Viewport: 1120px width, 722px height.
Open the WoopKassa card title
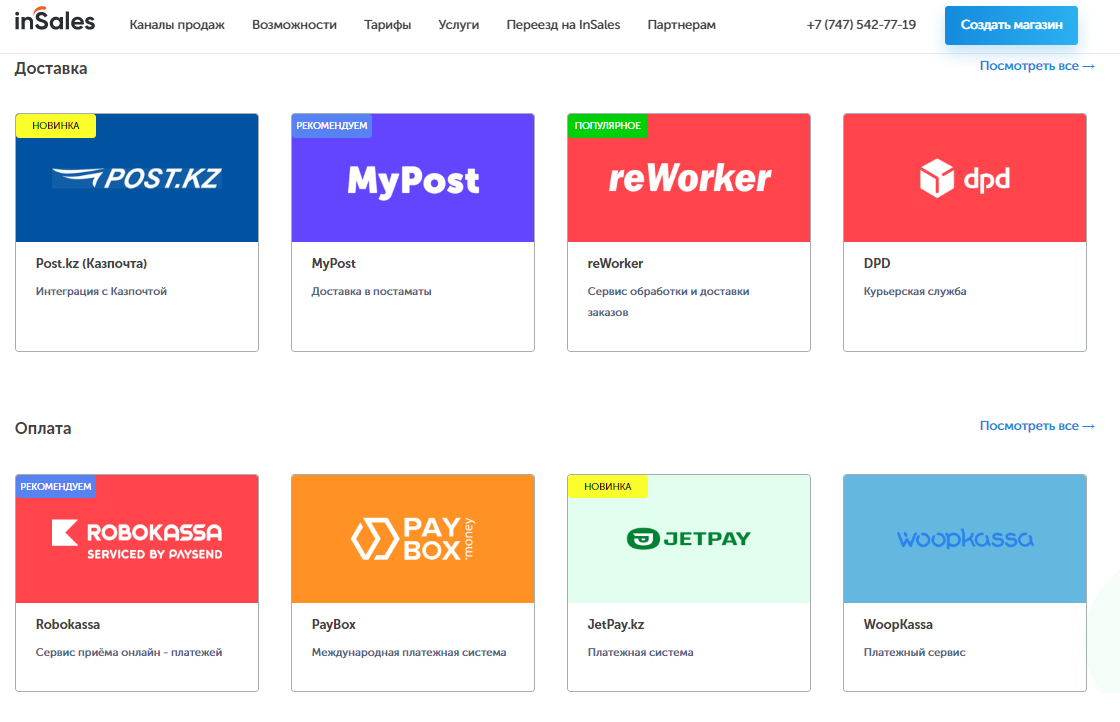(898, 624)
